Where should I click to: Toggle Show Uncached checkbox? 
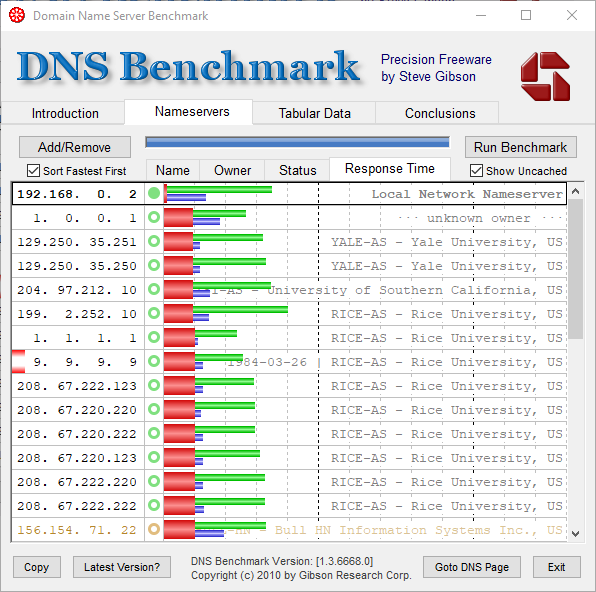tap(476, 171)
